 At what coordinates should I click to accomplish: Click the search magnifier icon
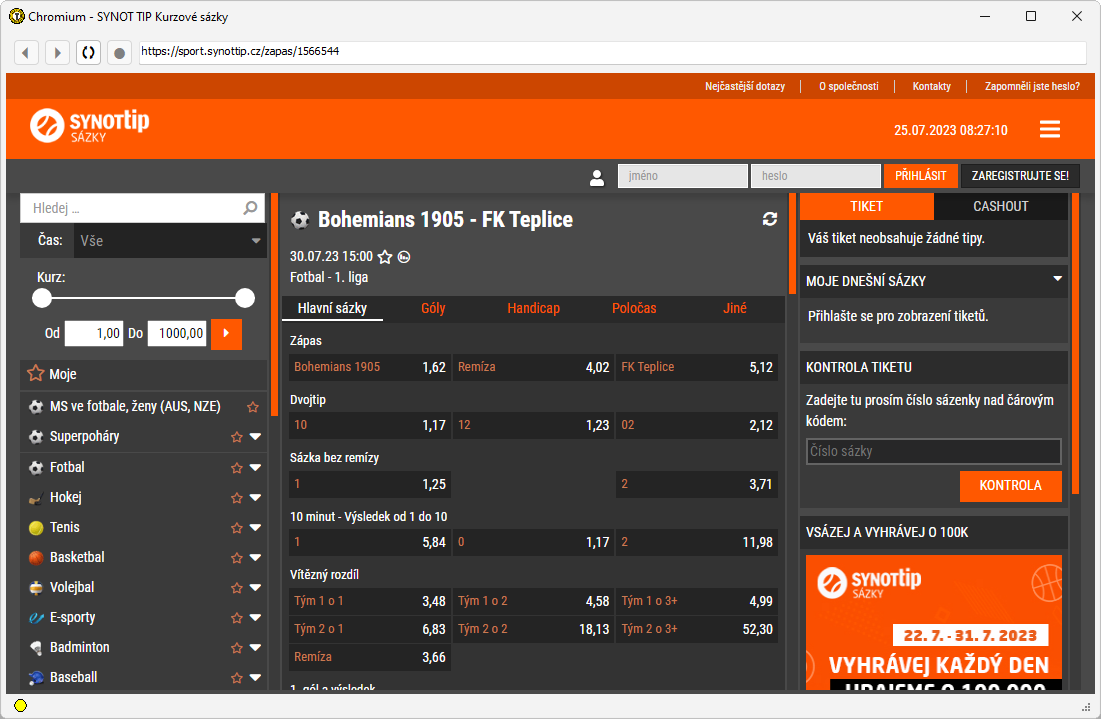(x=251, y=208)
